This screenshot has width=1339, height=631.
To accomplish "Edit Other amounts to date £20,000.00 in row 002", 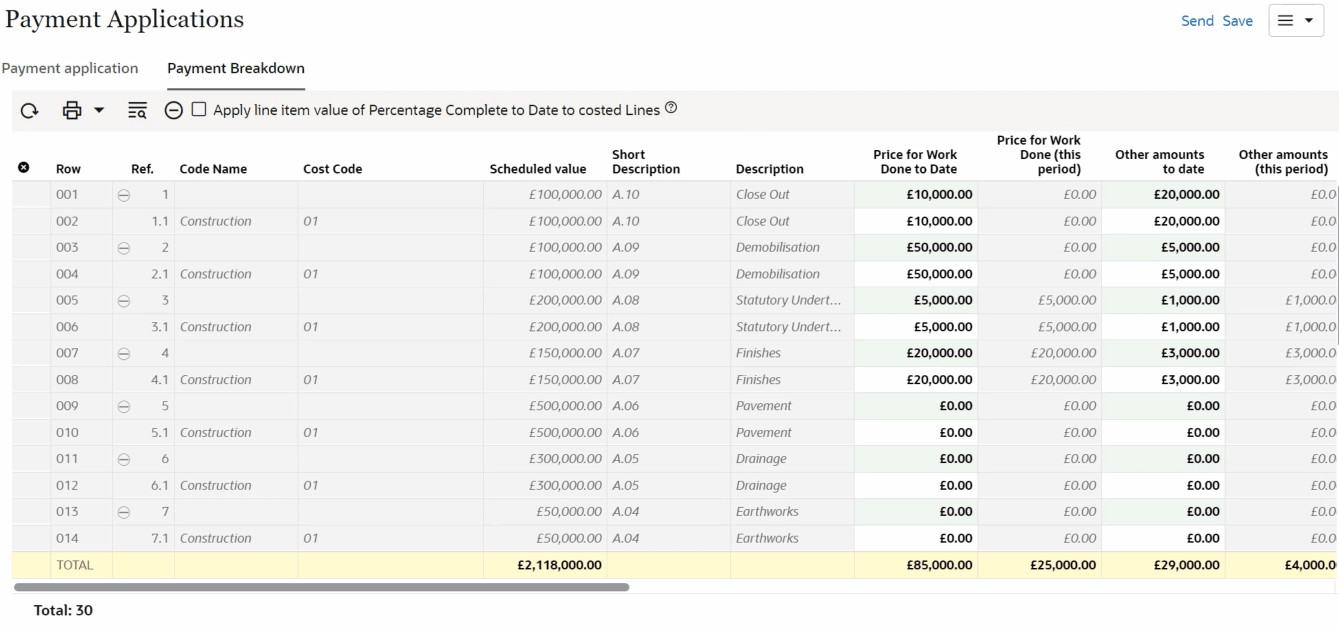I will [x=1163, y=221].
